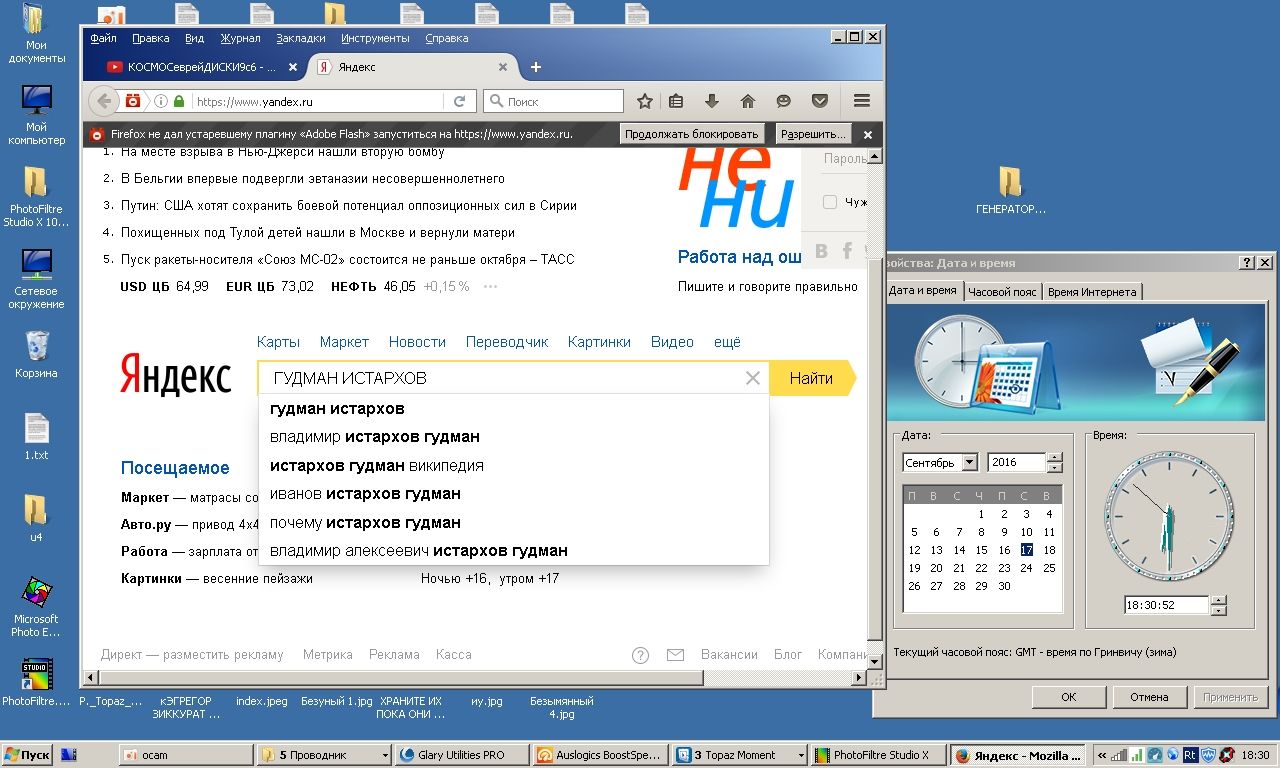Open the Firefox hamburger menu

[862, 101]
